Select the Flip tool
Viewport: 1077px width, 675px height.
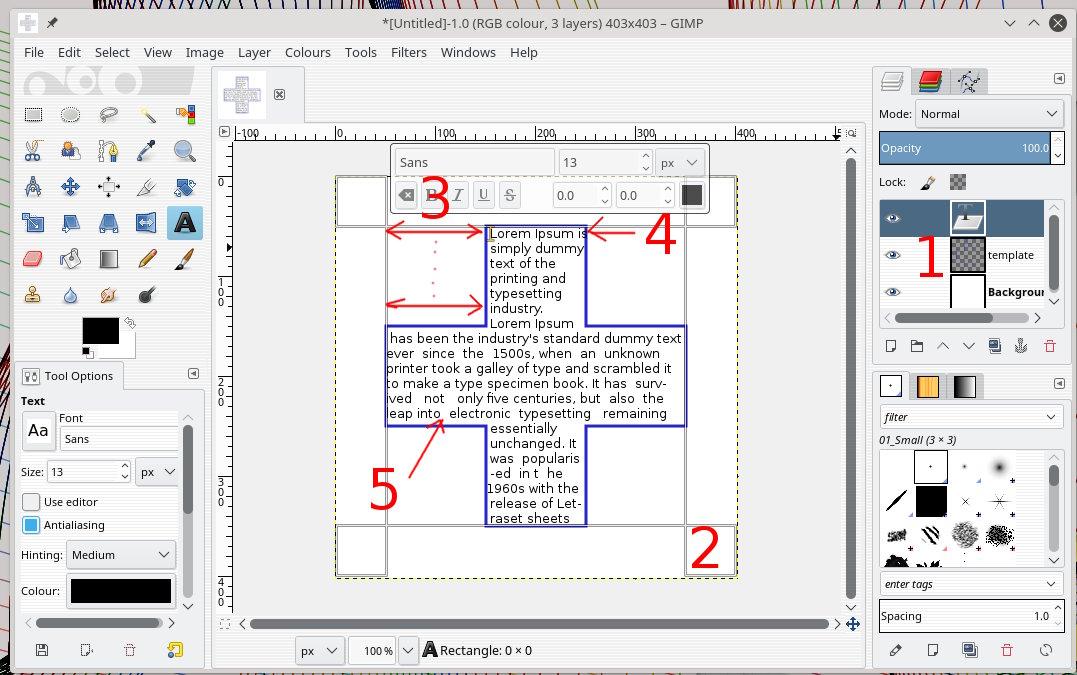point(146,222)
